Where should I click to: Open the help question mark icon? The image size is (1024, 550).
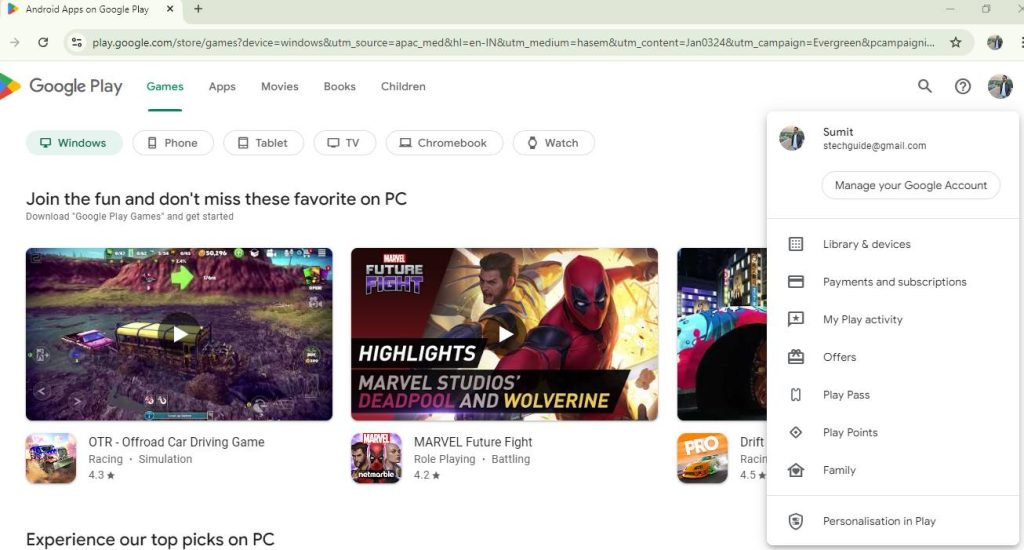click(x=962, y=87)
